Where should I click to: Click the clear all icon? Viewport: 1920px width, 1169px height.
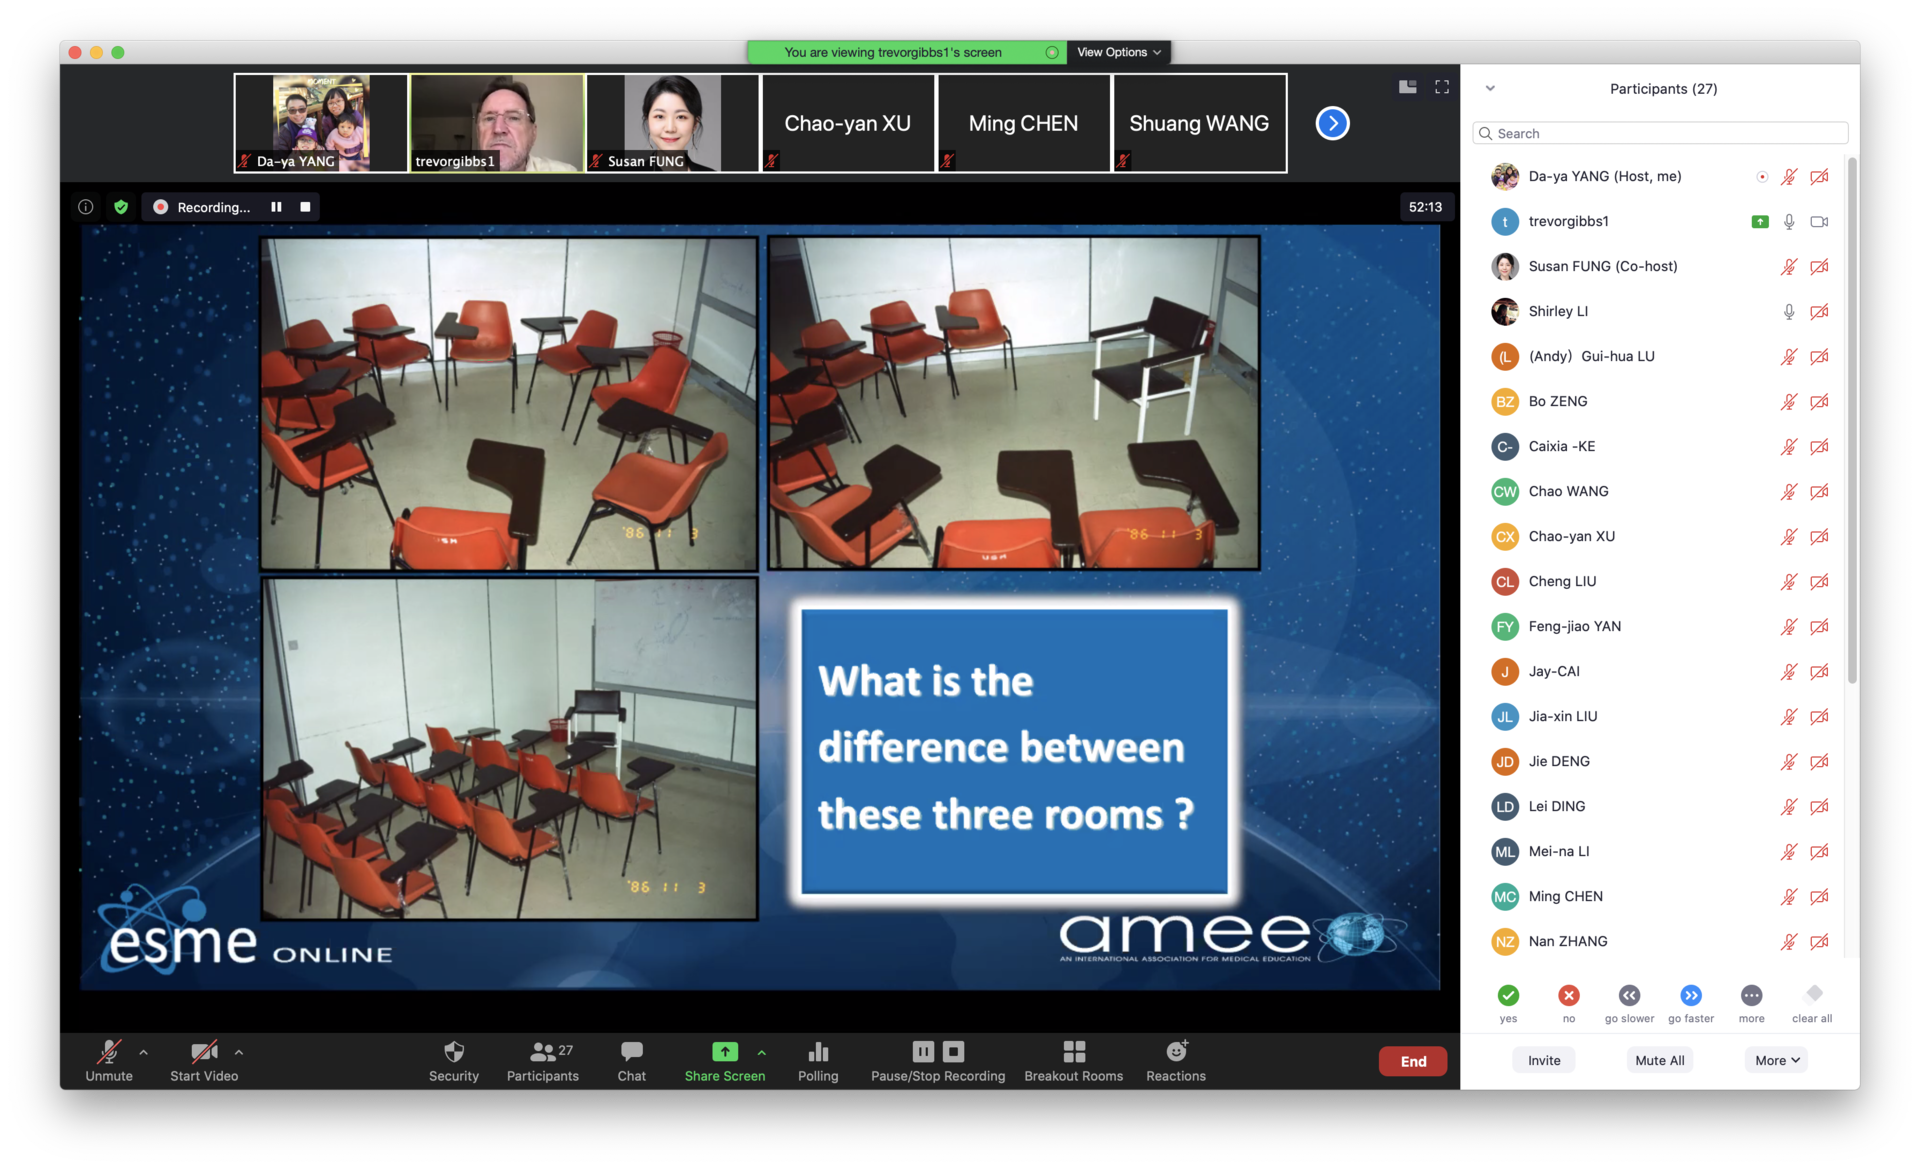(1813, 994)
